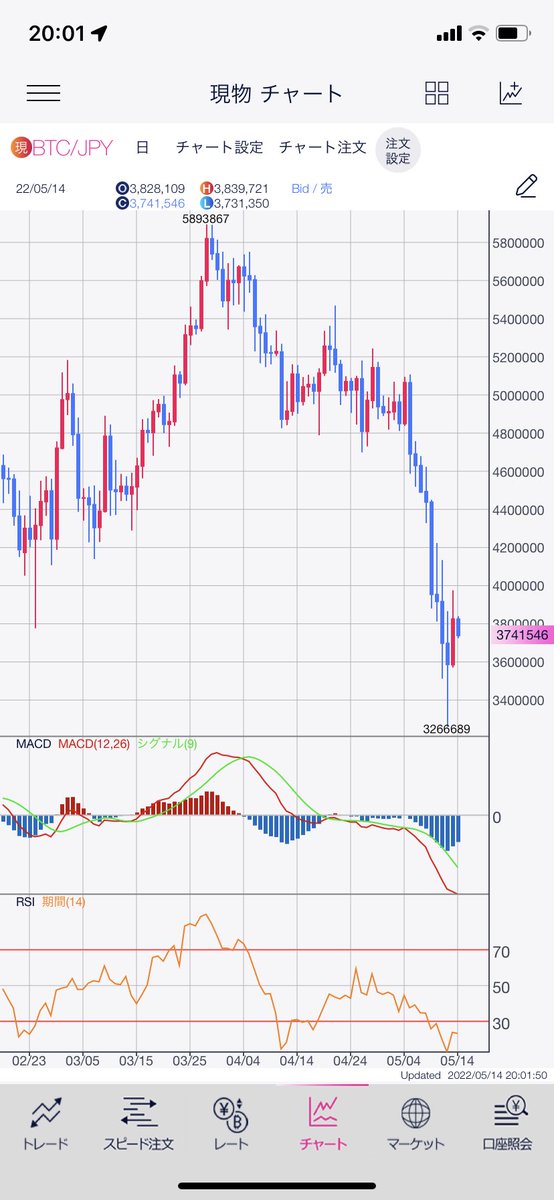Tap the 現物 チャート screen title
This screenshot has height=1200, width=554.
[276, 94]
